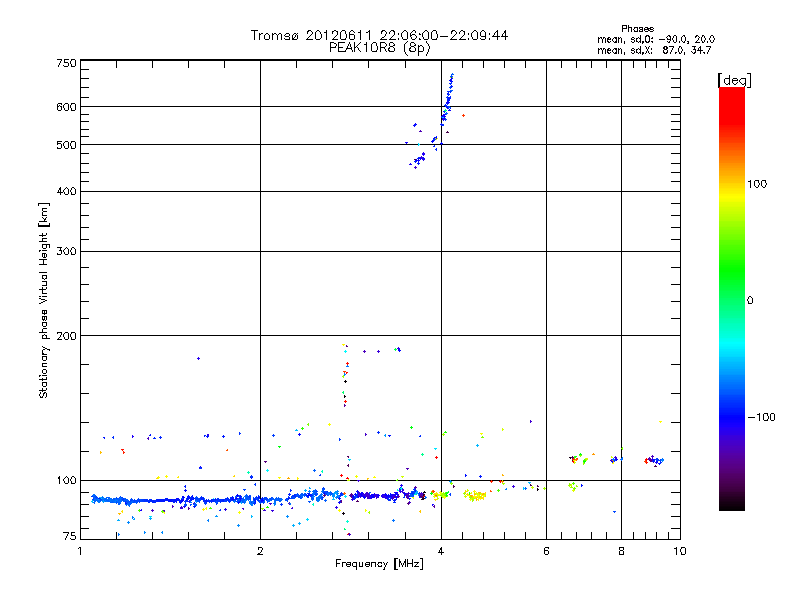Click the "Phases" heading text
The image size is (800, 600).
pos(637,29)
